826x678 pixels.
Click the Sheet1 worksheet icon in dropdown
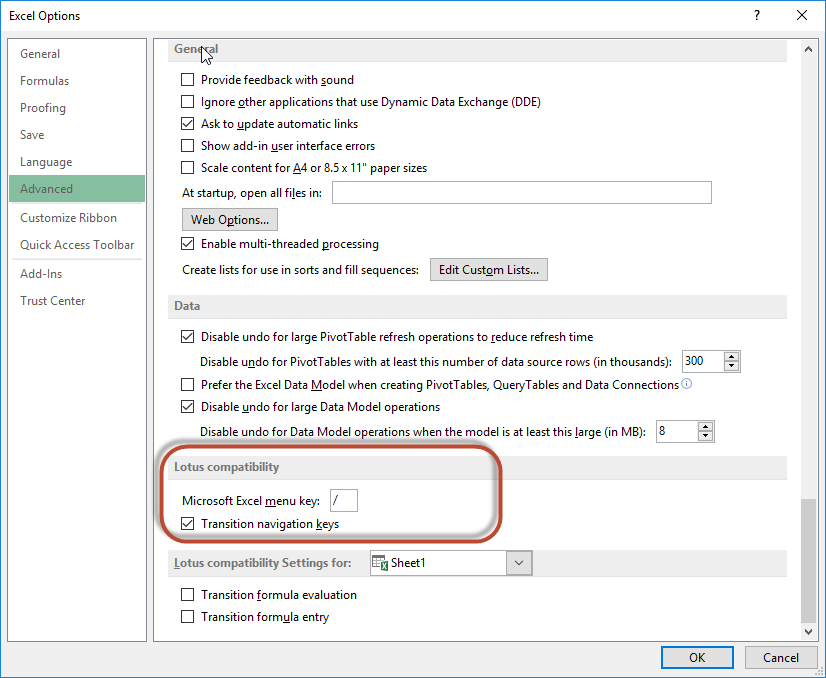point(380,563)
